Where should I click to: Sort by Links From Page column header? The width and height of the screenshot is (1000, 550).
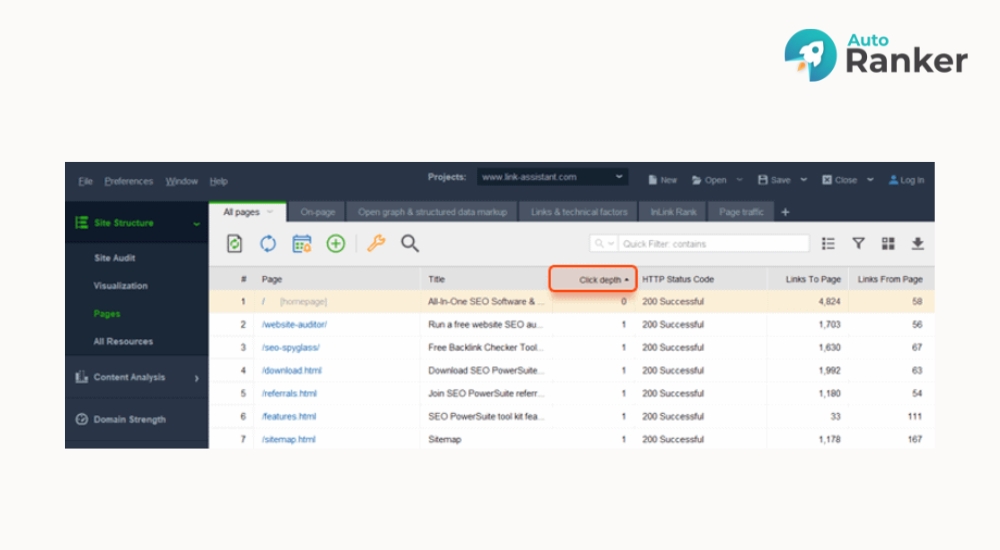[890, 279]
